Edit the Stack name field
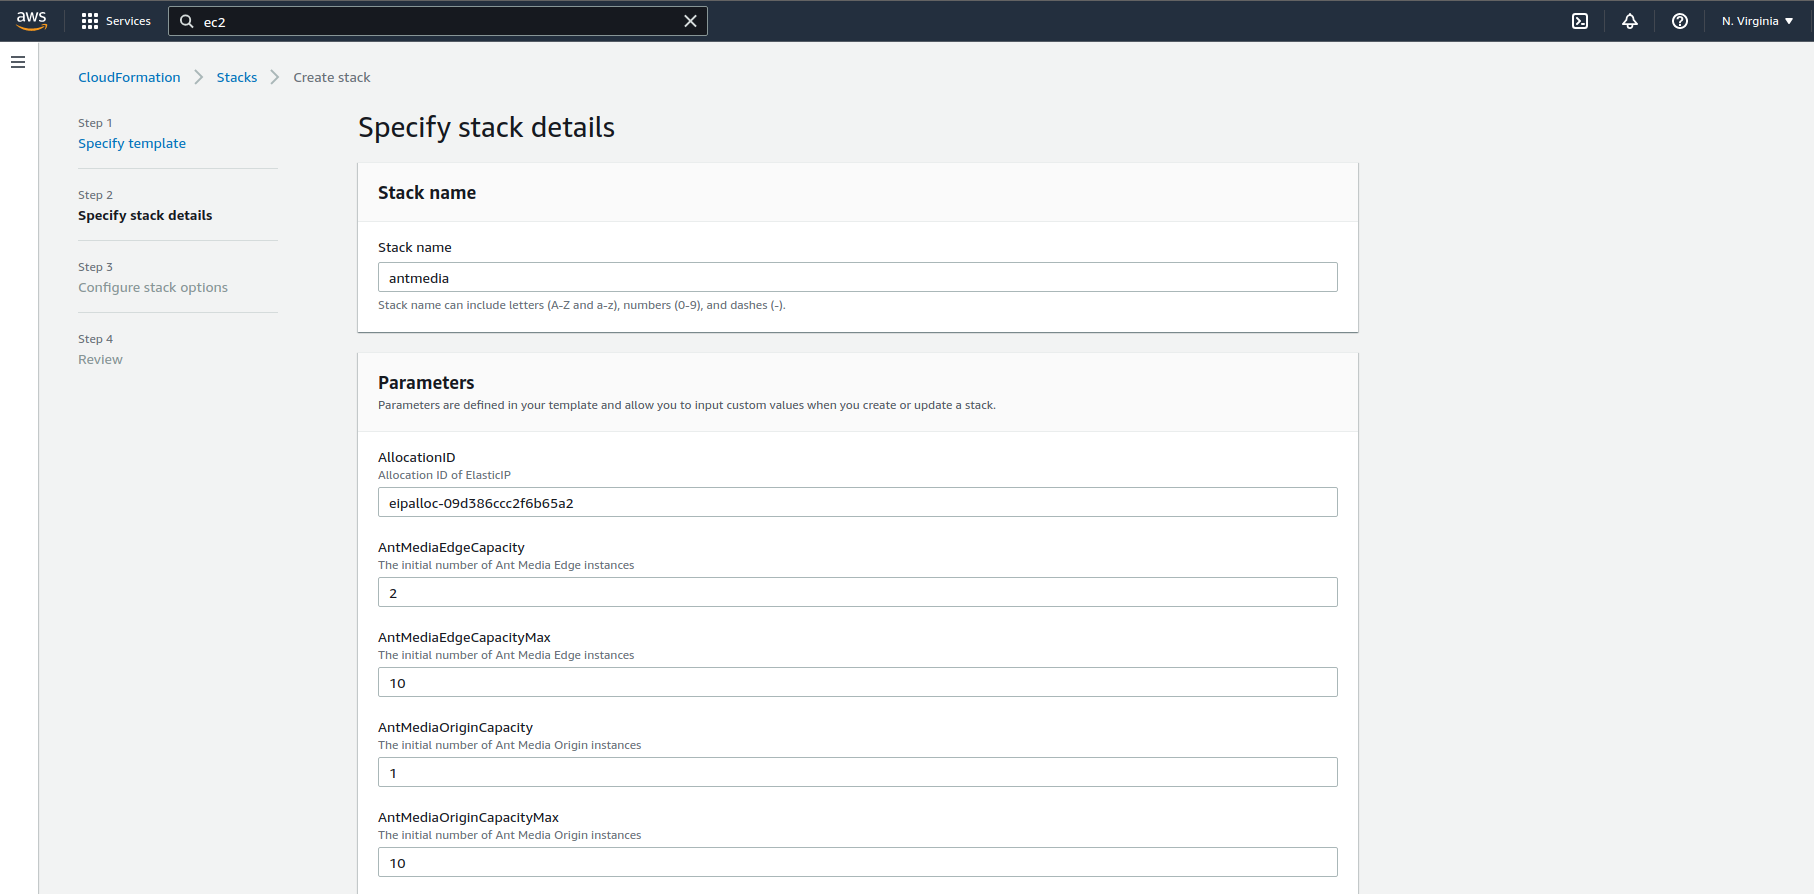Screen dimensions: 1814x894 click(858, 277)
